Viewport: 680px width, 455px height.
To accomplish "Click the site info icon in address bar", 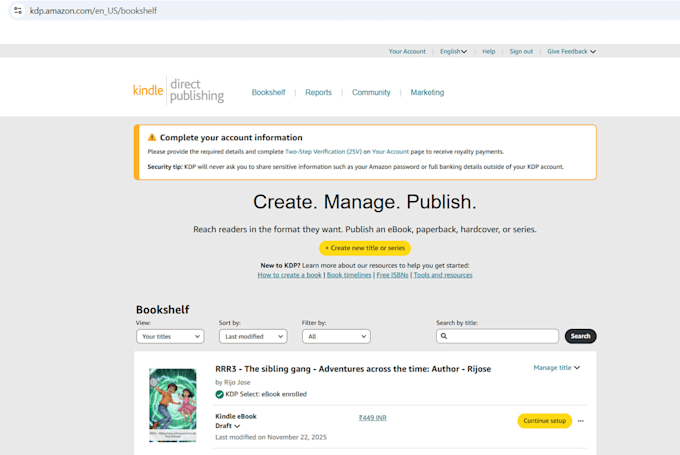I will tap(18, 10).
